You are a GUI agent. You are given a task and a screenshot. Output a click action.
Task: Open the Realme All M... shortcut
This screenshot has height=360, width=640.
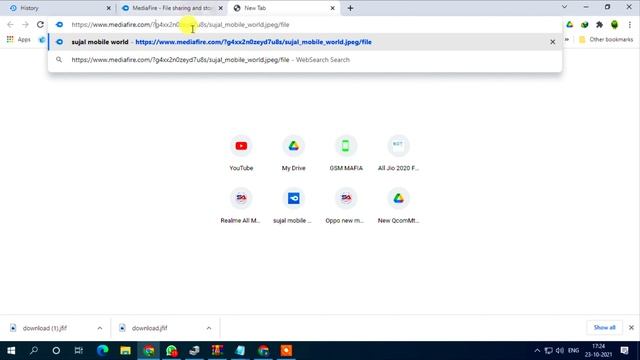coord(241,206)
